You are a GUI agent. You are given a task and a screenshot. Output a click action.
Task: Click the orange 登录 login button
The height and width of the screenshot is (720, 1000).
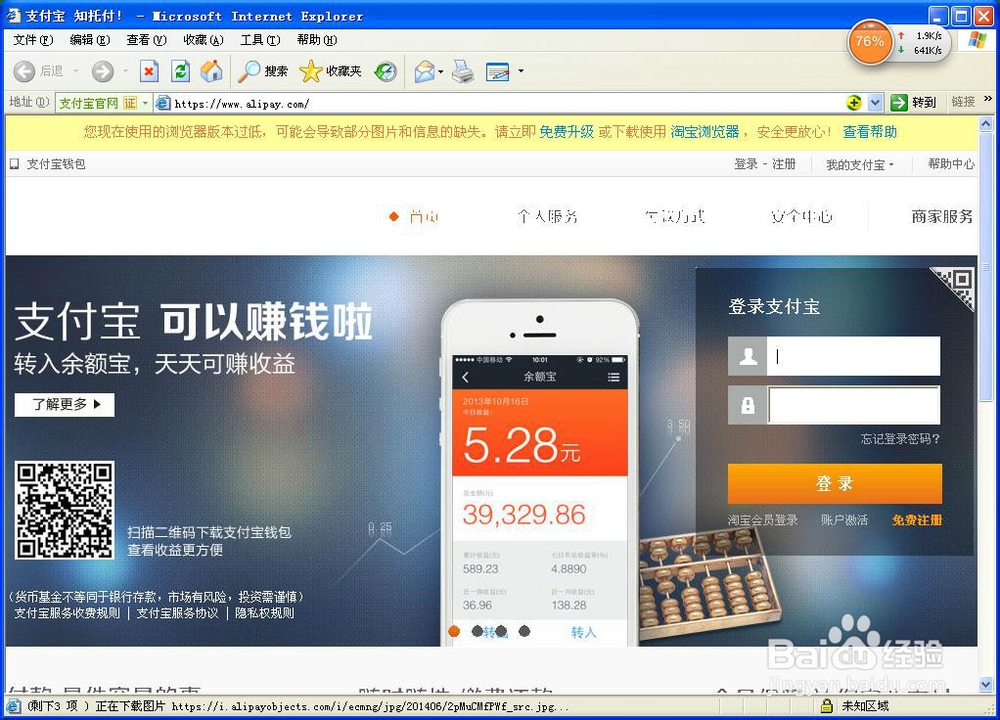835,483
